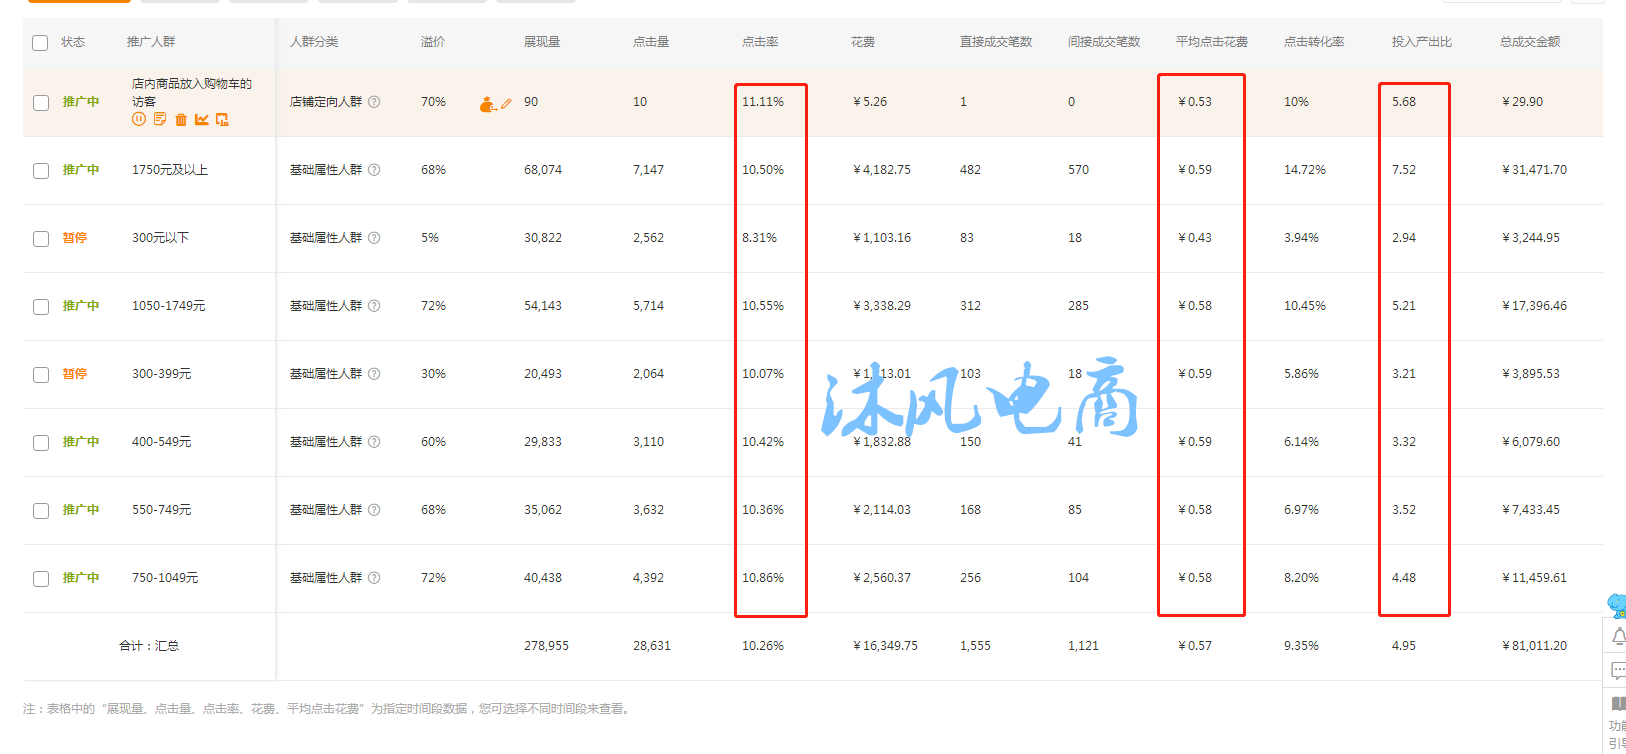Select the 1750元及以上 audience name
This screenshot has height=754, width=1626.
click(170, 170)
